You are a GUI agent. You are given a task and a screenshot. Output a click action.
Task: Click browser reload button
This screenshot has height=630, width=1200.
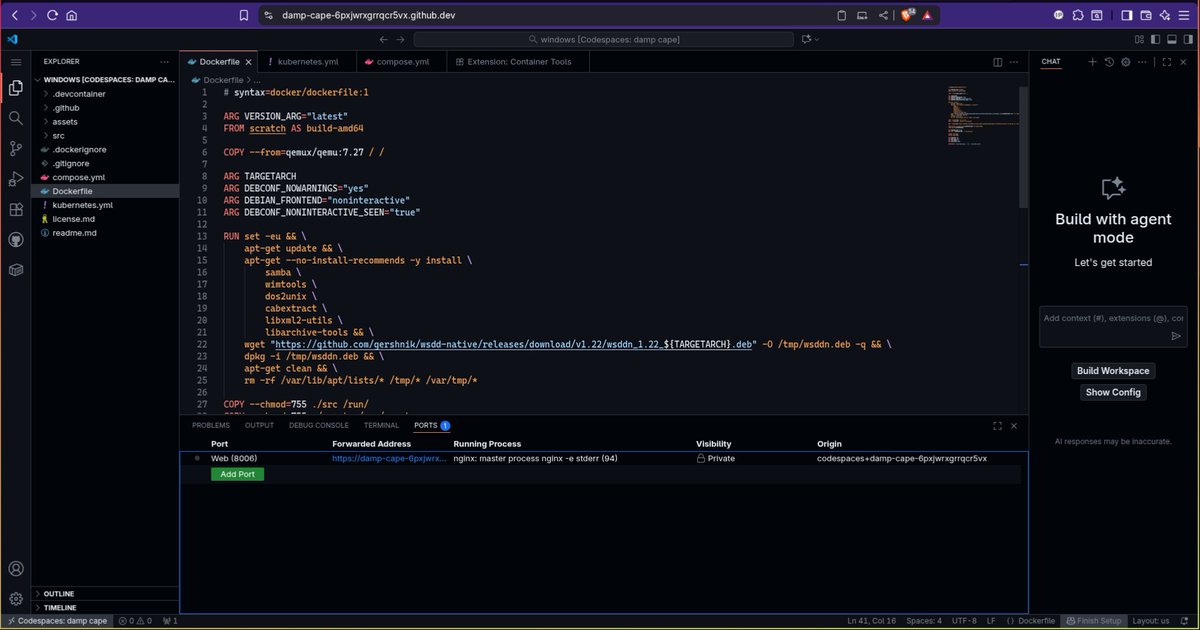coord(52,15)
